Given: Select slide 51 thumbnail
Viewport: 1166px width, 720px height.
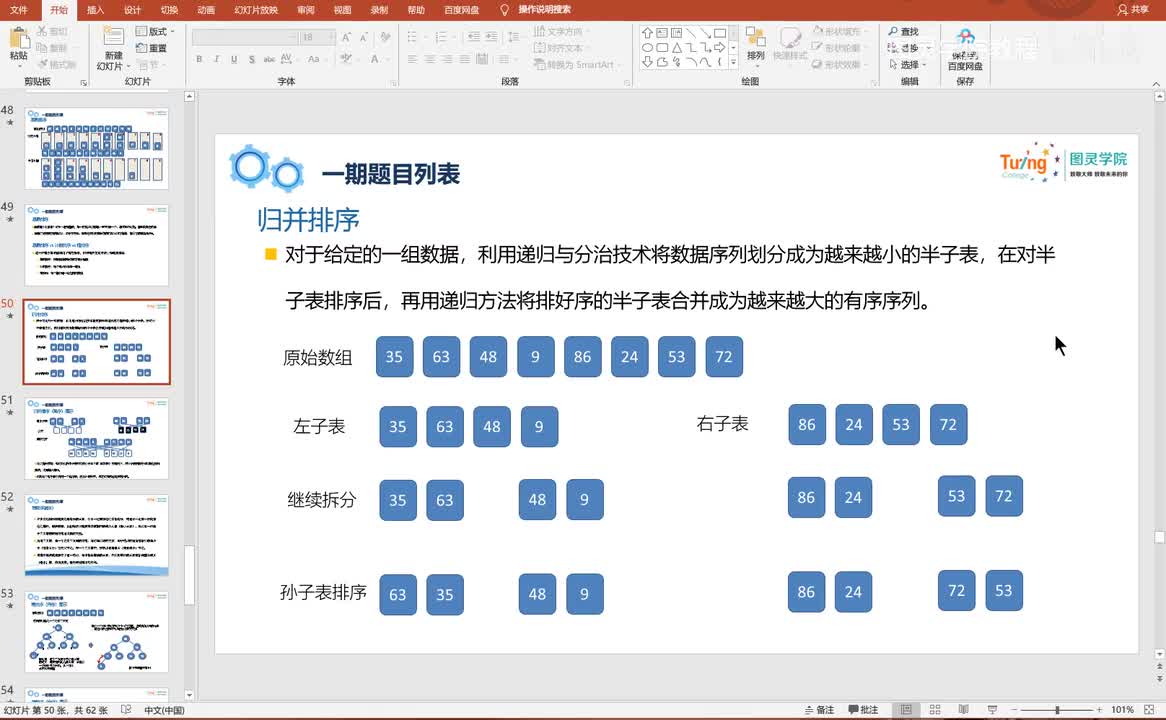Looking at the screenshot, I should click(97, 438).
